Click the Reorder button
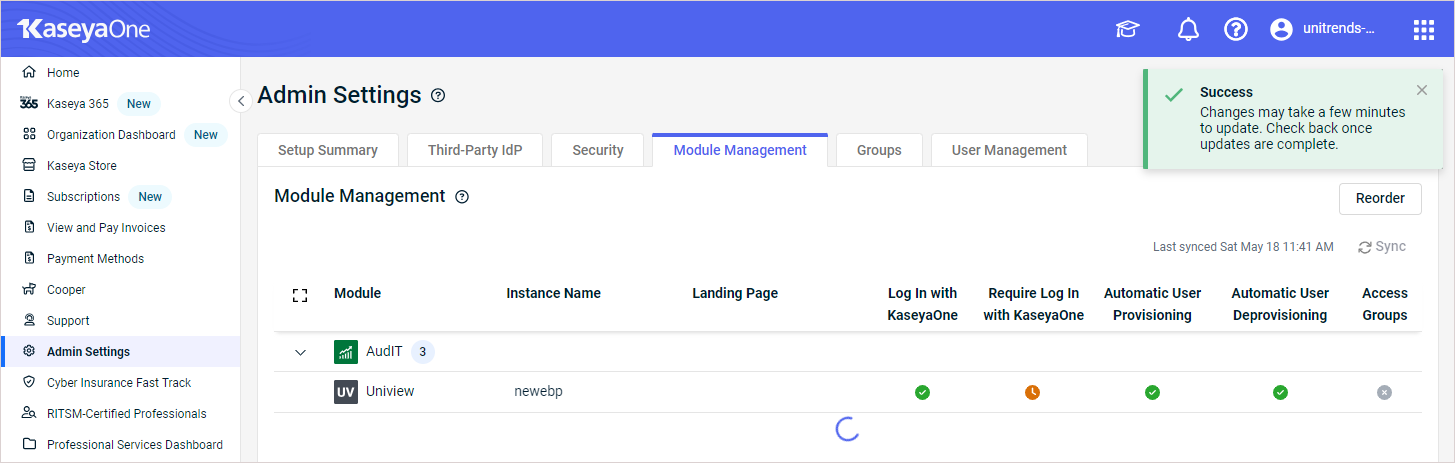1455x463 pixels. 1380,198
